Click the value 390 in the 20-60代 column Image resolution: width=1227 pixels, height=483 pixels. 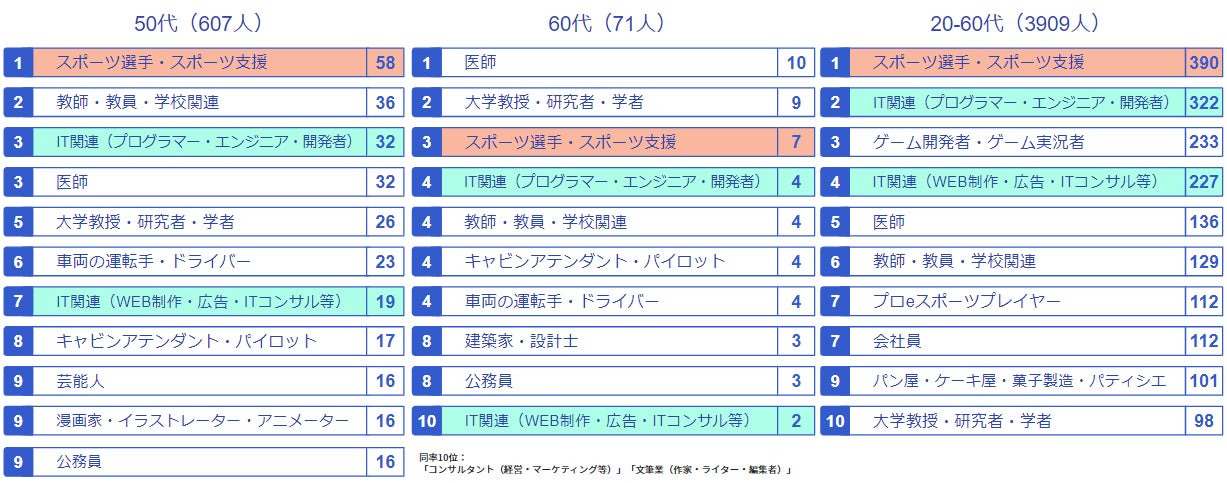coord(1202,63)
